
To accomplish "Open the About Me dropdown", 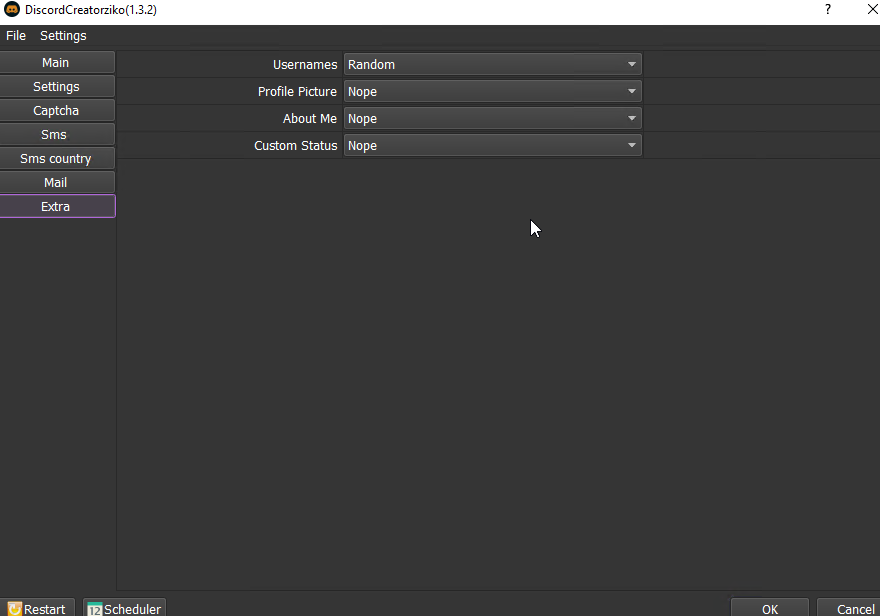I will 492,118.
